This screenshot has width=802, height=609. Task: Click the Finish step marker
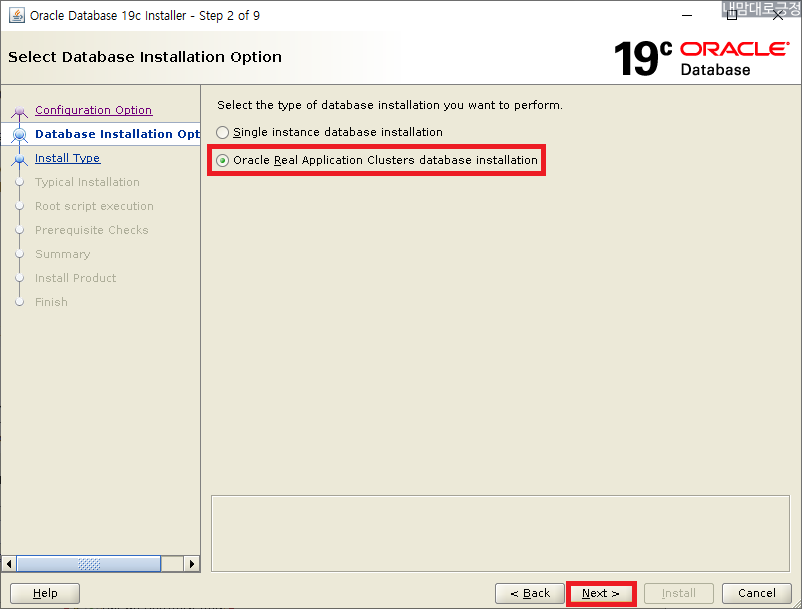point(19,302)
